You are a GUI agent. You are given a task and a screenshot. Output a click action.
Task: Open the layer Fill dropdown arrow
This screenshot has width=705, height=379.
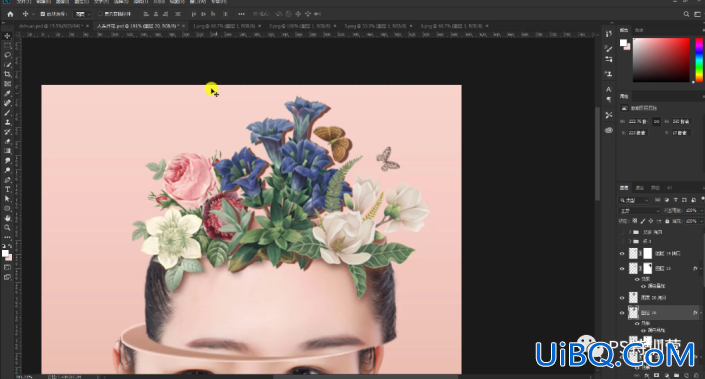tap(701, 221)
